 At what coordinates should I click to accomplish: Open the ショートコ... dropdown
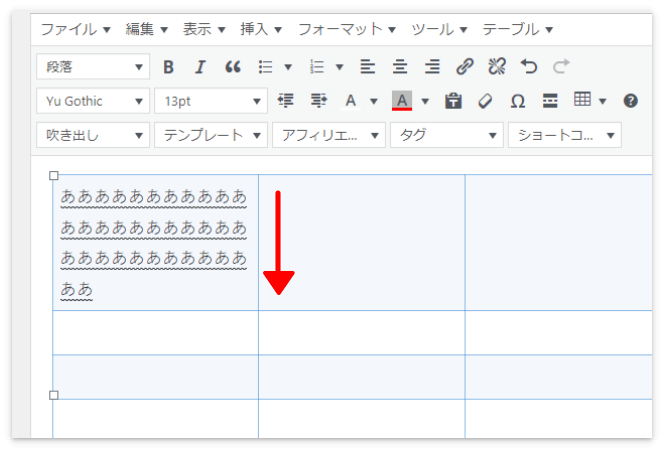tap(565, 135)
